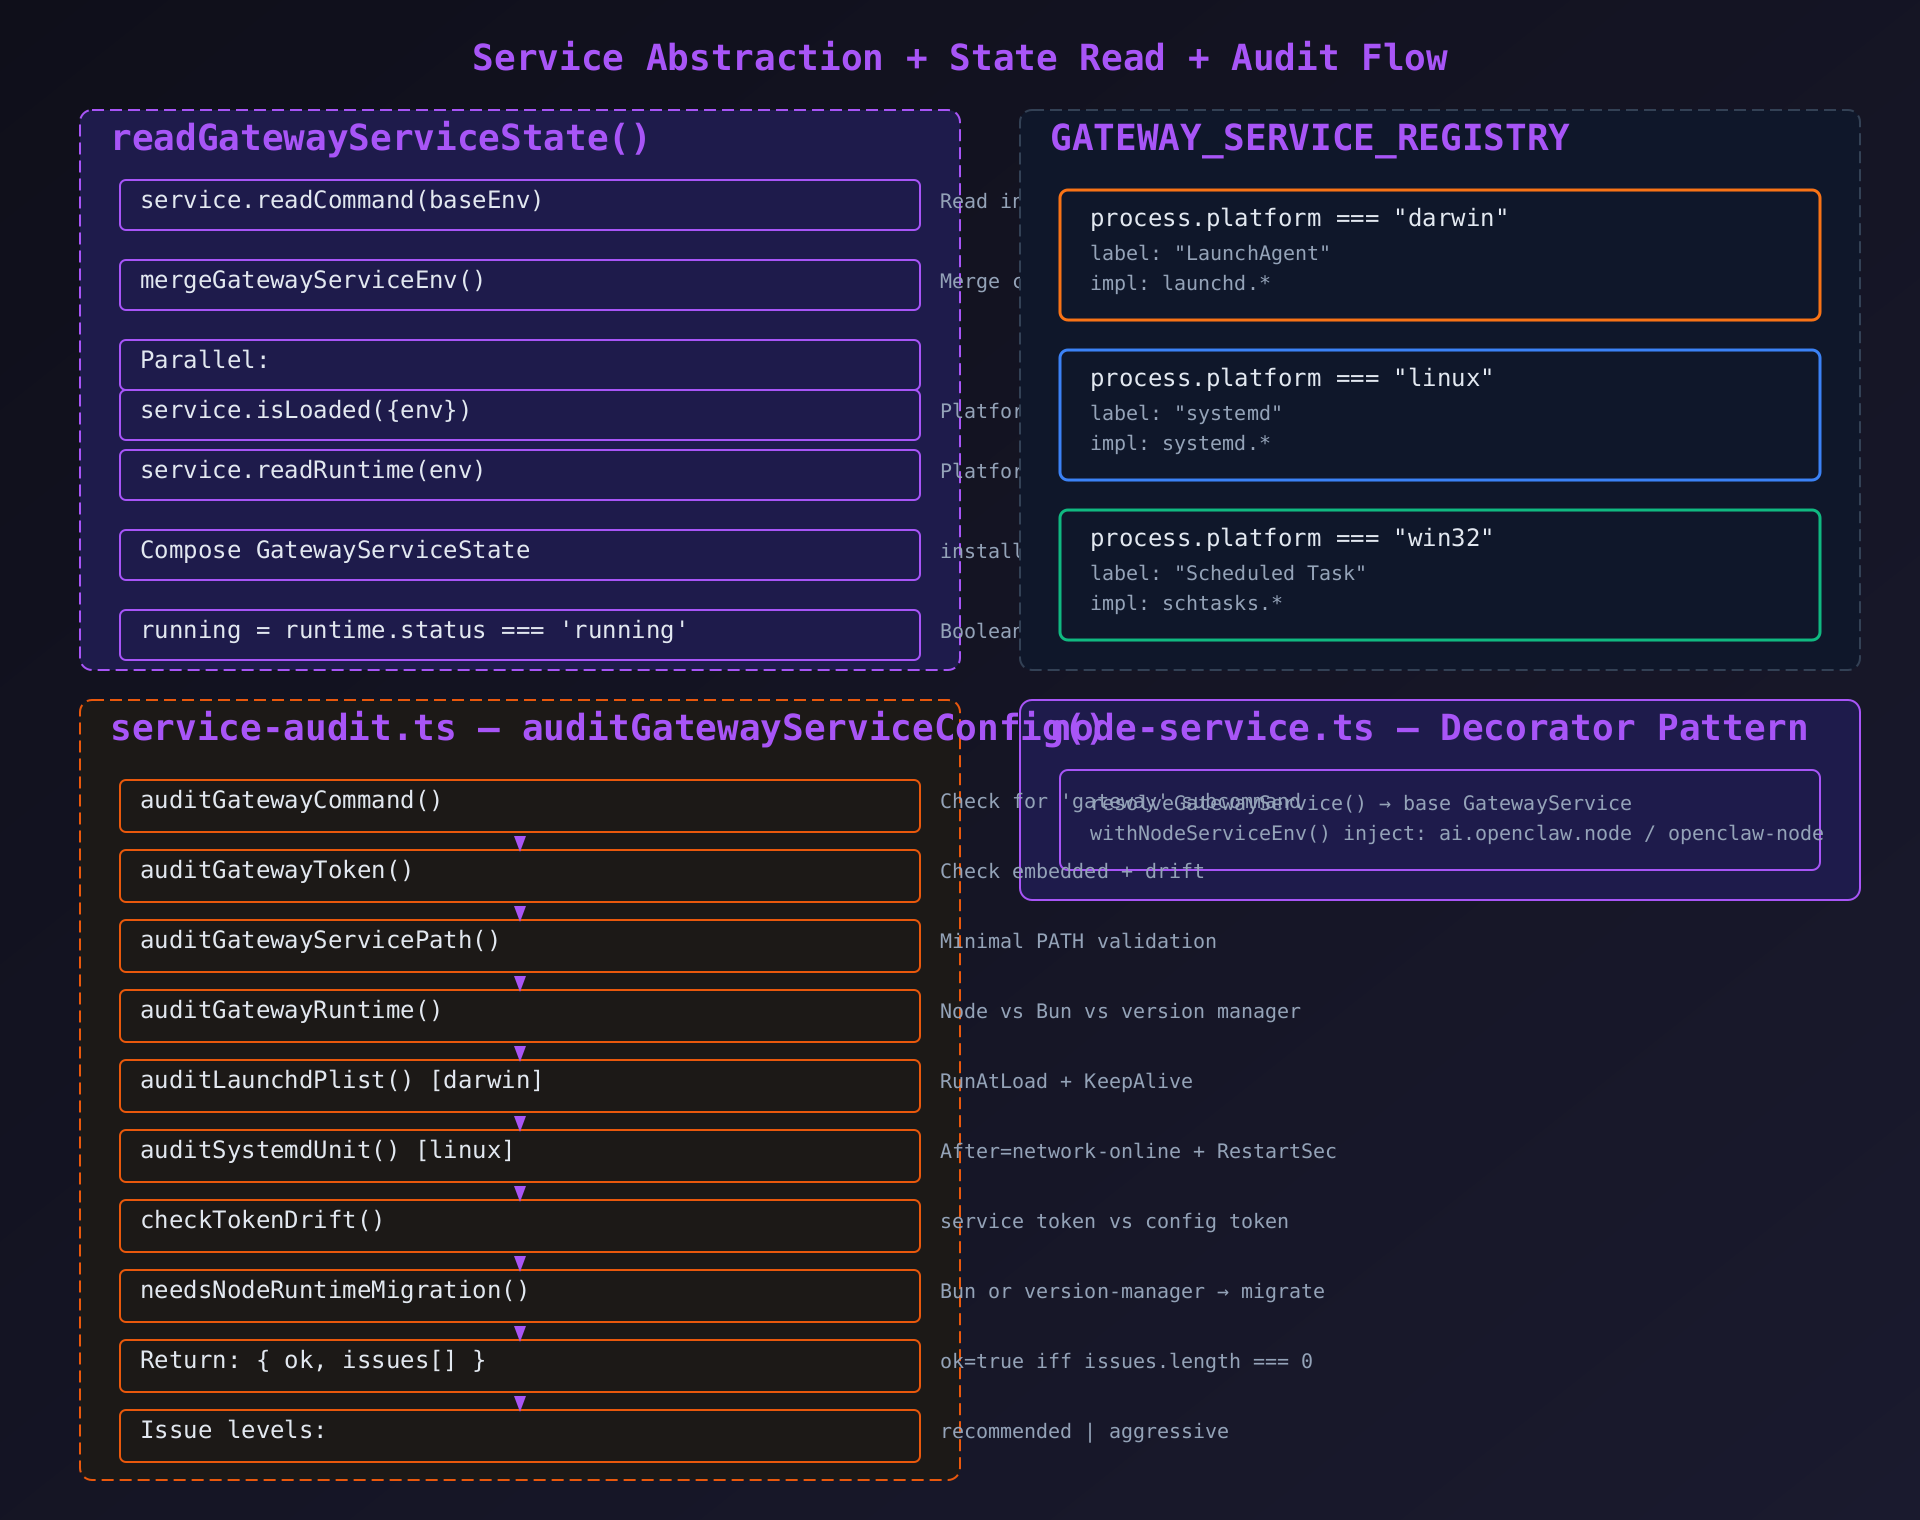Click the Issue levels: box
The width and height of the screenshot is (1920, 1520).
519,1436
